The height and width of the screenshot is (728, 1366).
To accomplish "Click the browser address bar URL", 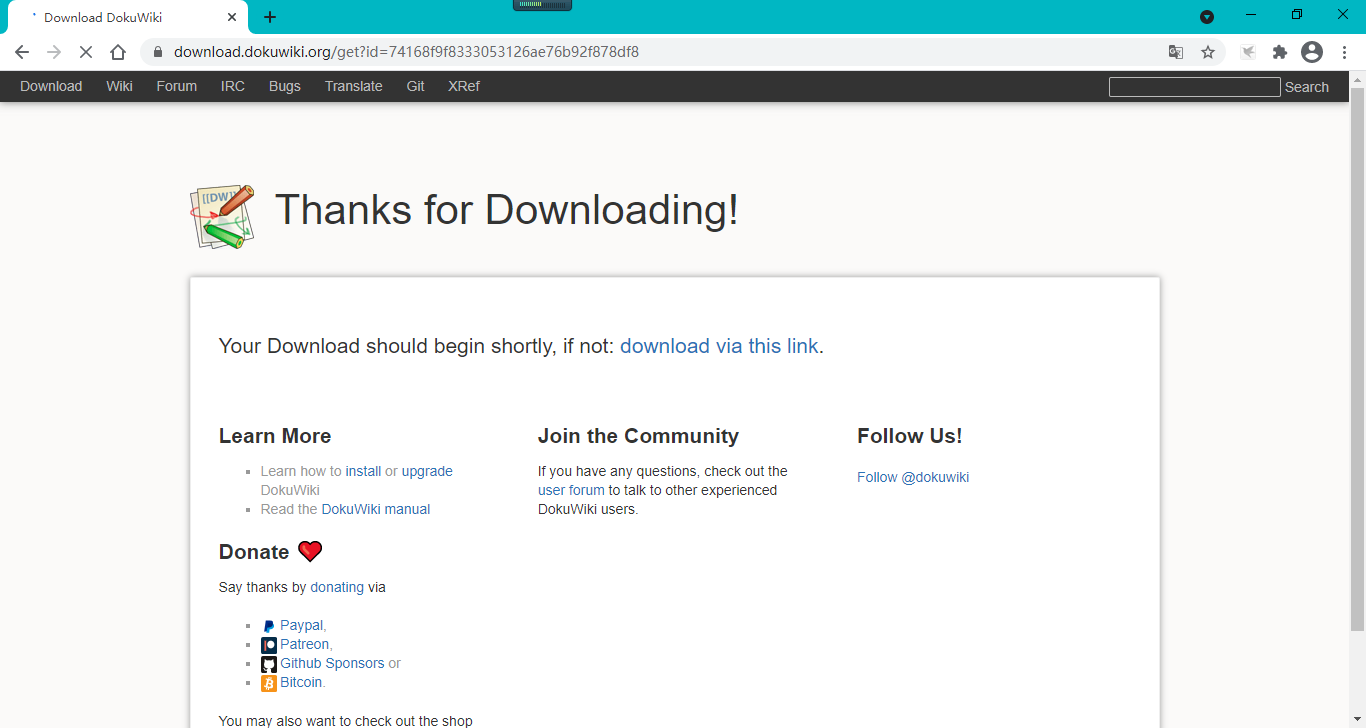I will 406,52.
